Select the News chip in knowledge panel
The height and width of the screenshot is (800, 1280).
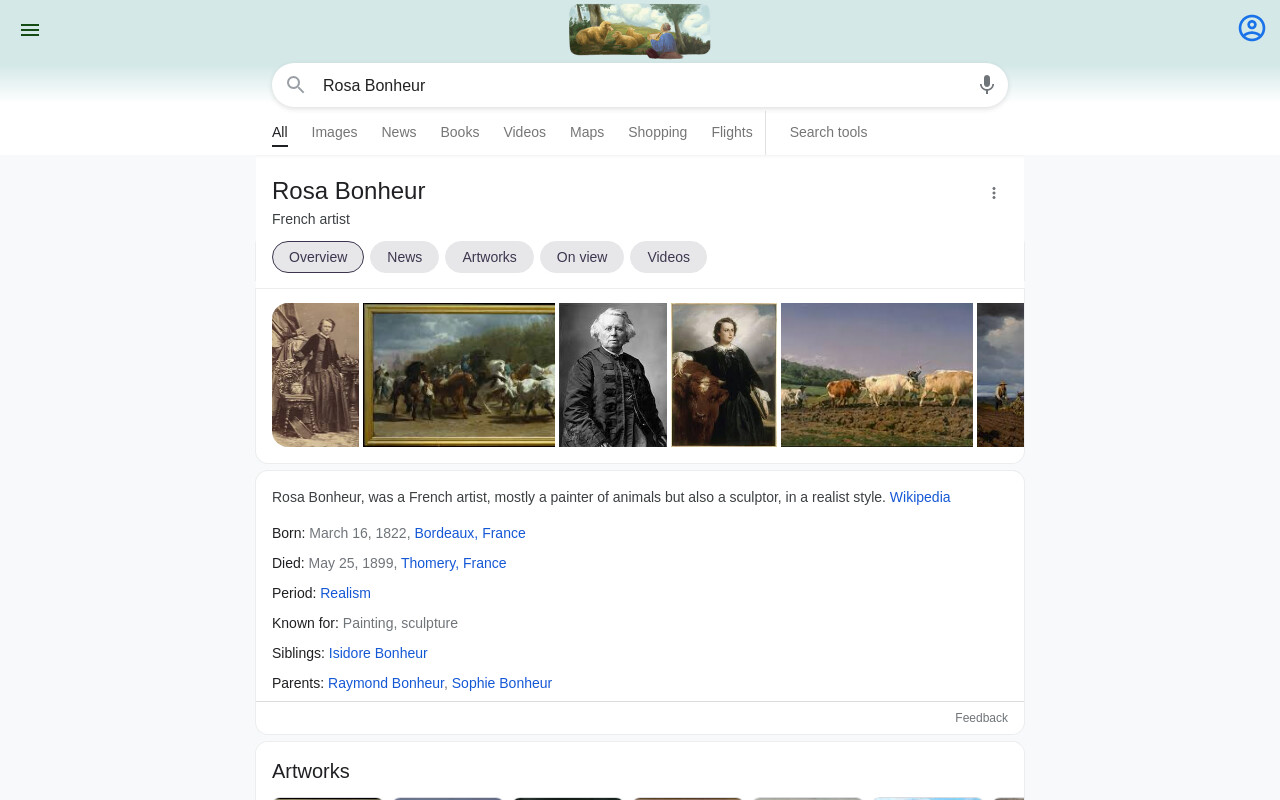[405, 257]
